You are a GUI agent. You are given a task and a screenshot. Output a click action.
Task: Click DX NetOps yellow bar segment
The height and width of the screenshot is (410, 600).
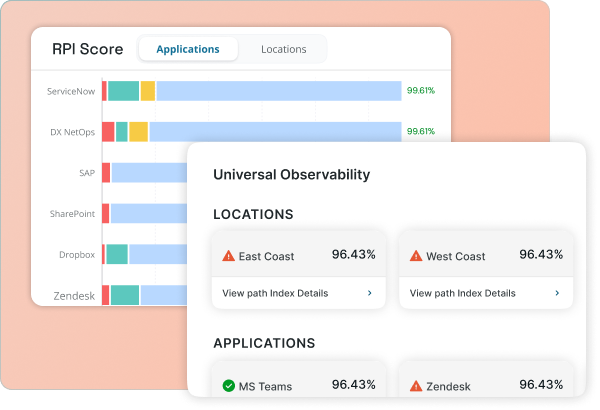point(139,132)
